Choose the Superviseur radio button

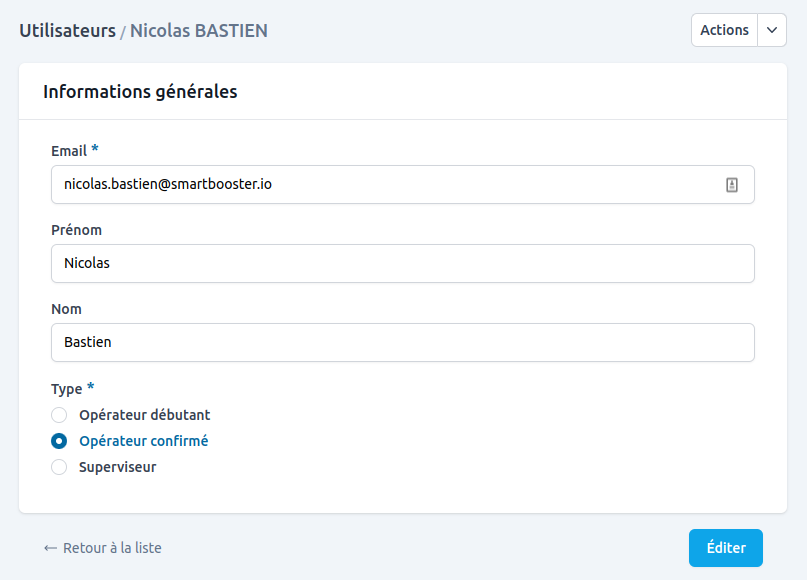point(59,467)
